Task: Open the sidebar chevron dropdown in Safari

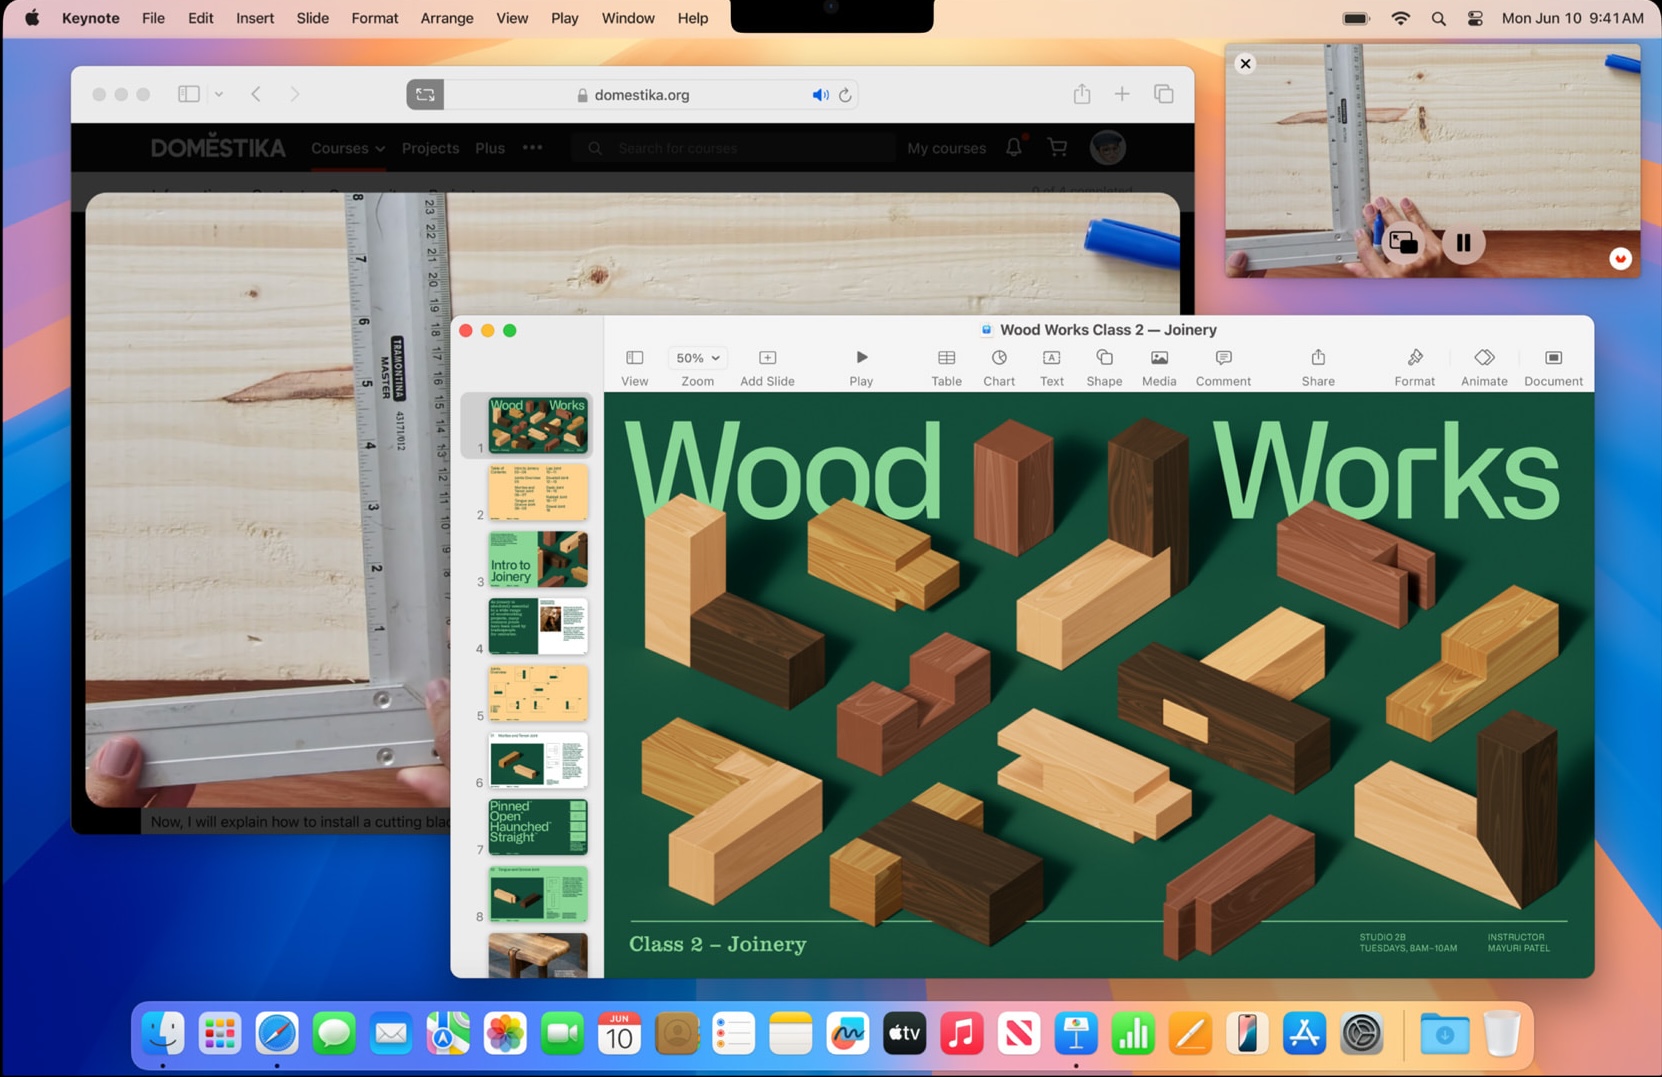Action: point(220,93)
